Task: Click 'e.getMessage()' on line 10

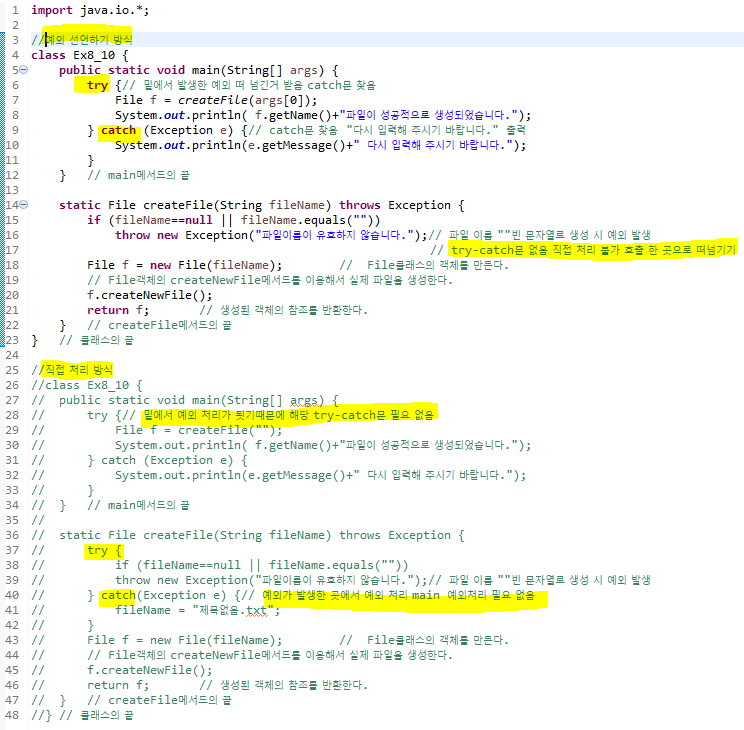Action: 297,145
